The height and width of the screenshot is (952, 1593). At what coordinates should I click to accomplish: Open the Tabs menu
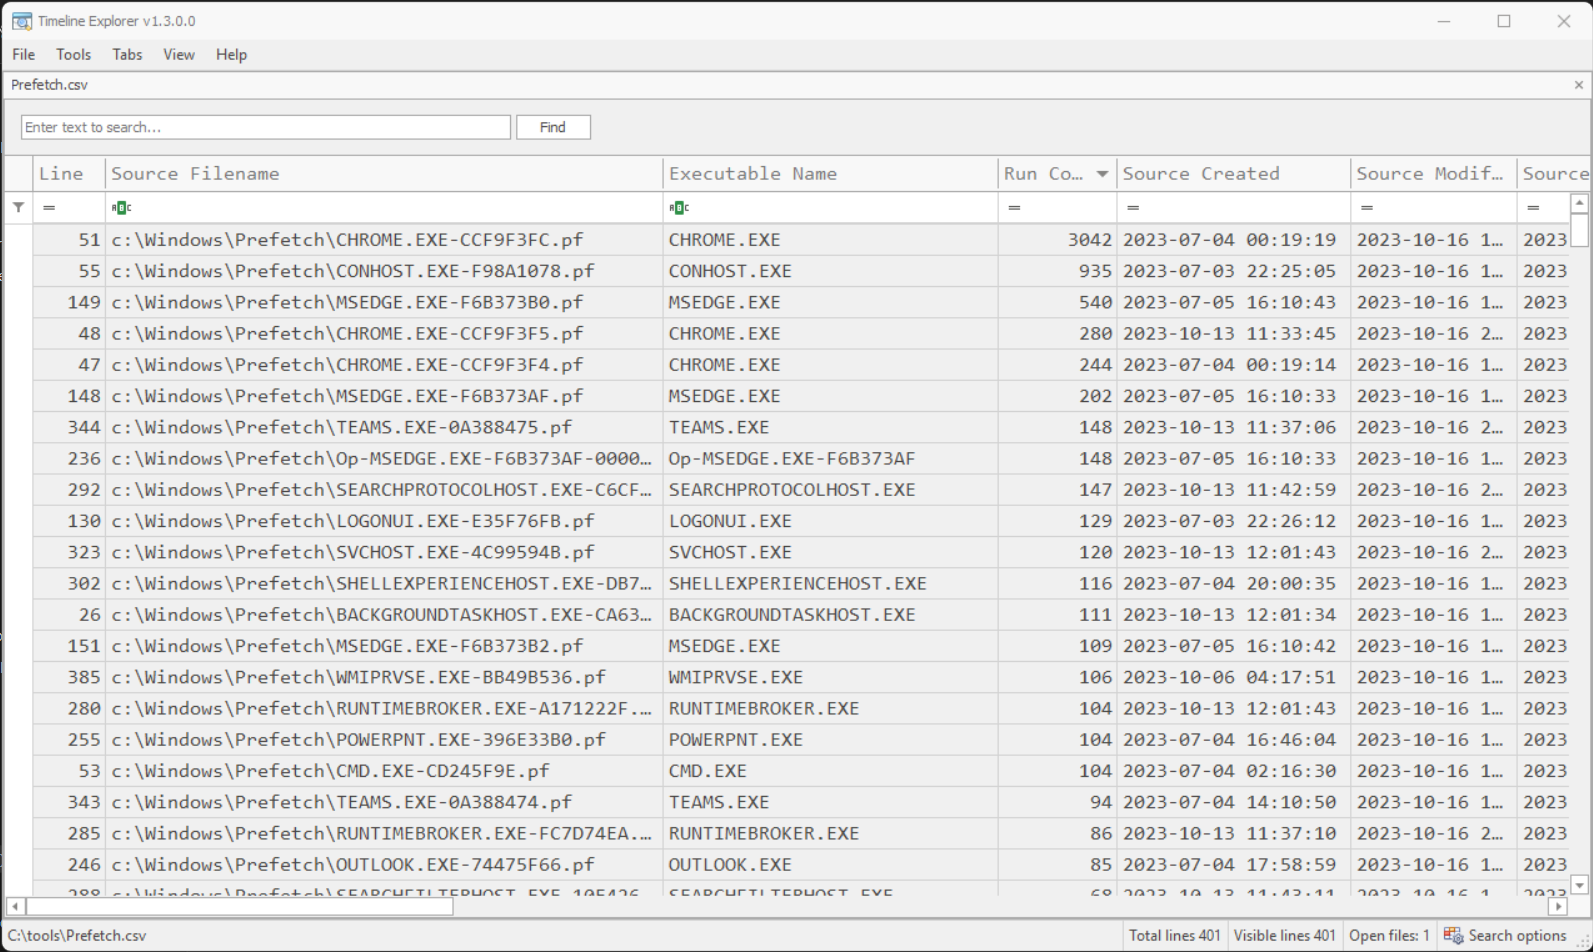pos(127,54)
